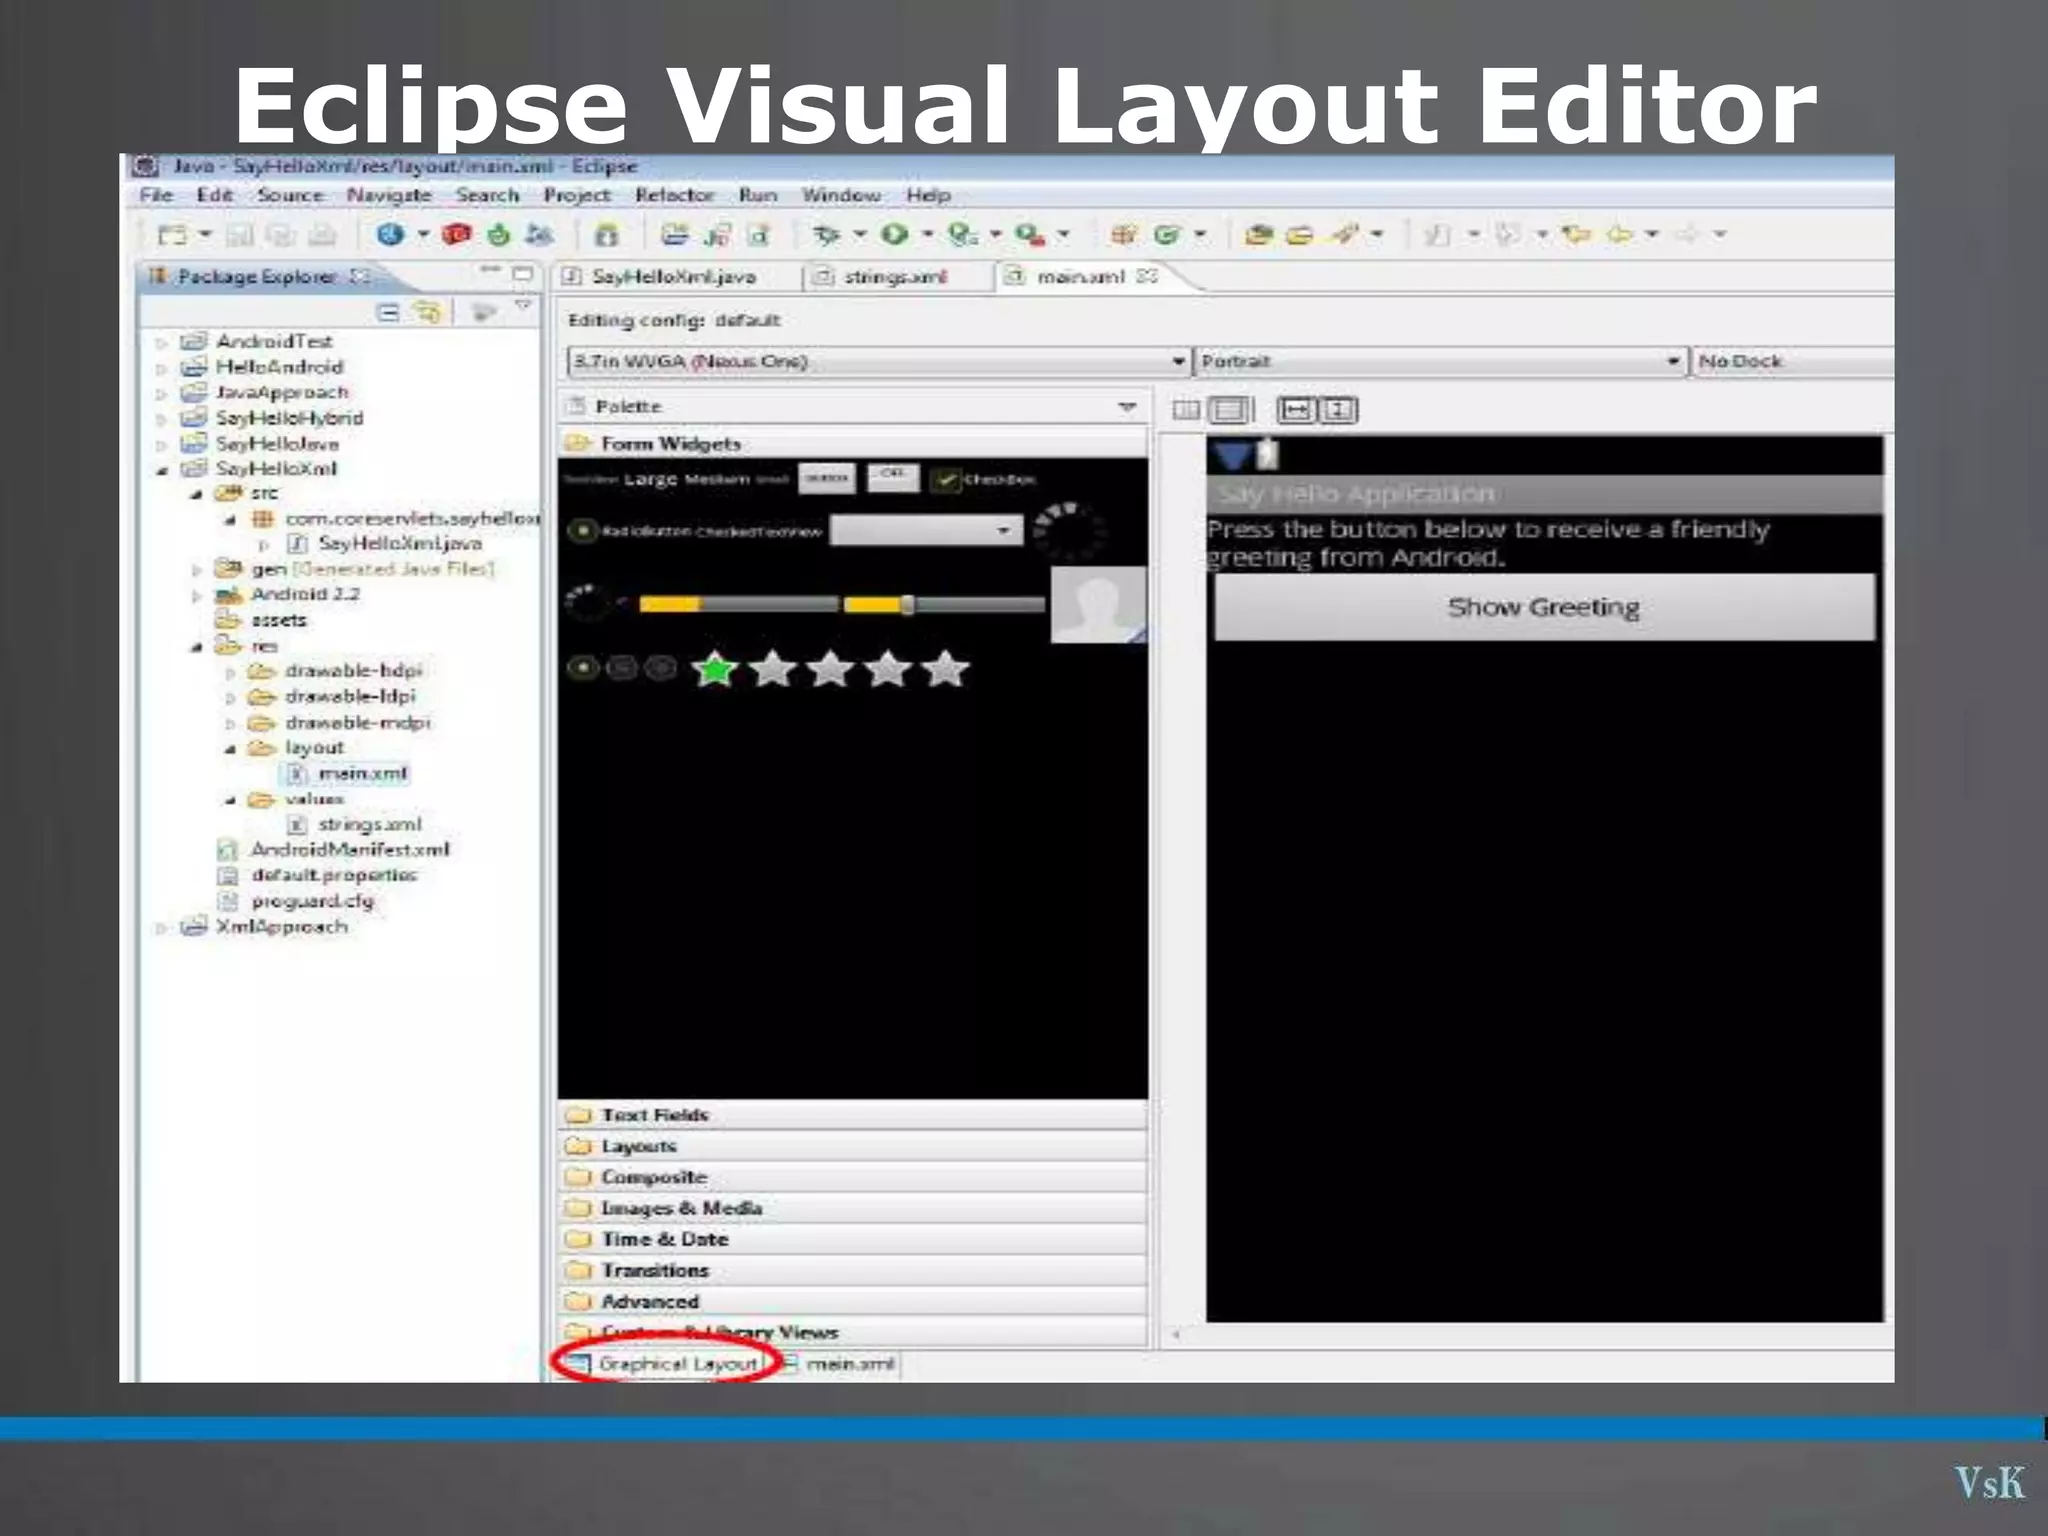Click the blue globe toolbar icon

390,235
